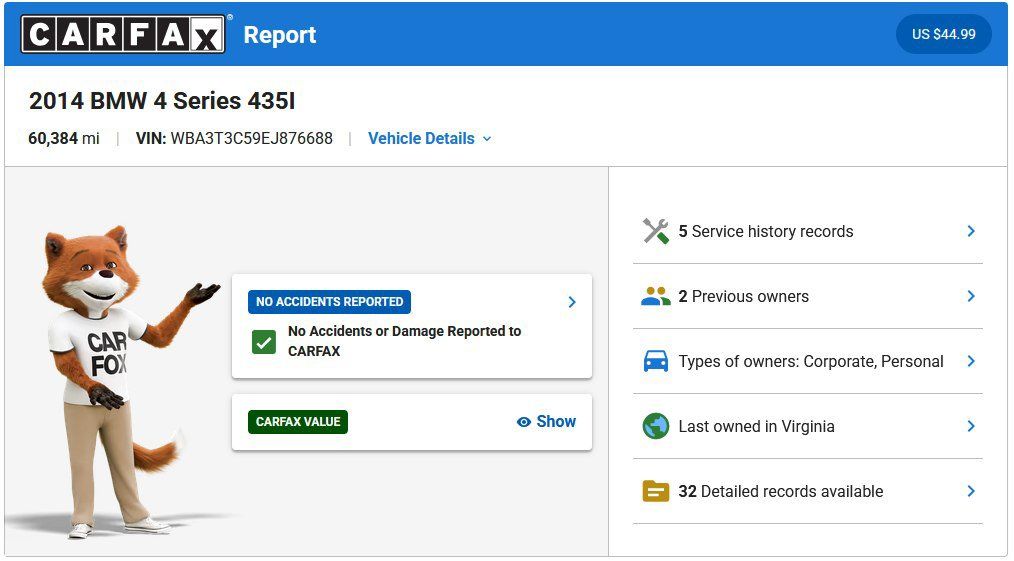Open arrow for Last owned in Virginia
The width and height of the screenshot is (1014, 561).
tap(971, 426)
